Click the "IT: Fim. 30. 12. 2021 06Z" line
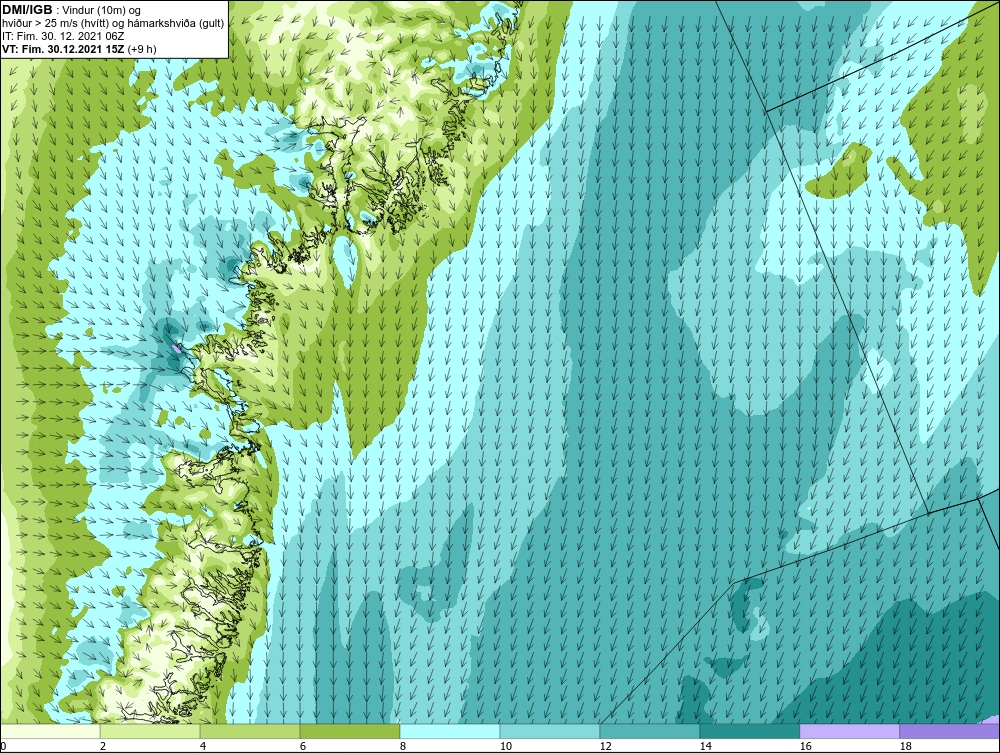 click(63, 36)
